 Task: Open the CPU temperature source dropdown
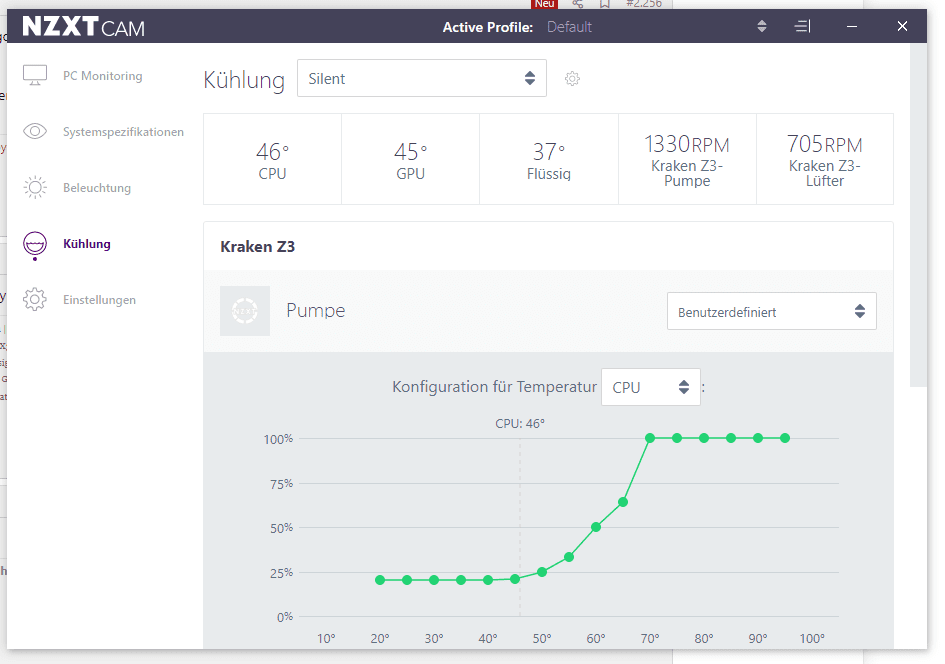click(651, 387)
